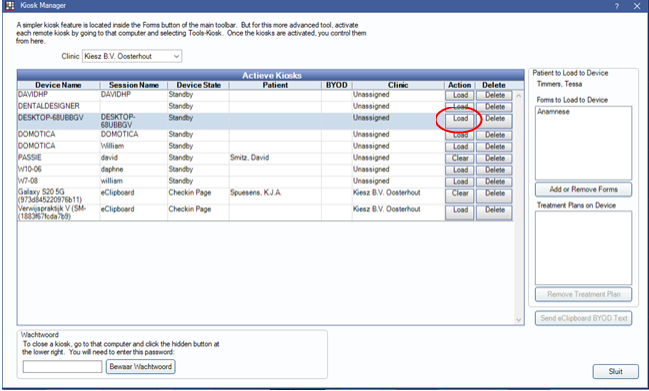Clear patient from Galaxy S20 5G device

[x=459, y=195]
